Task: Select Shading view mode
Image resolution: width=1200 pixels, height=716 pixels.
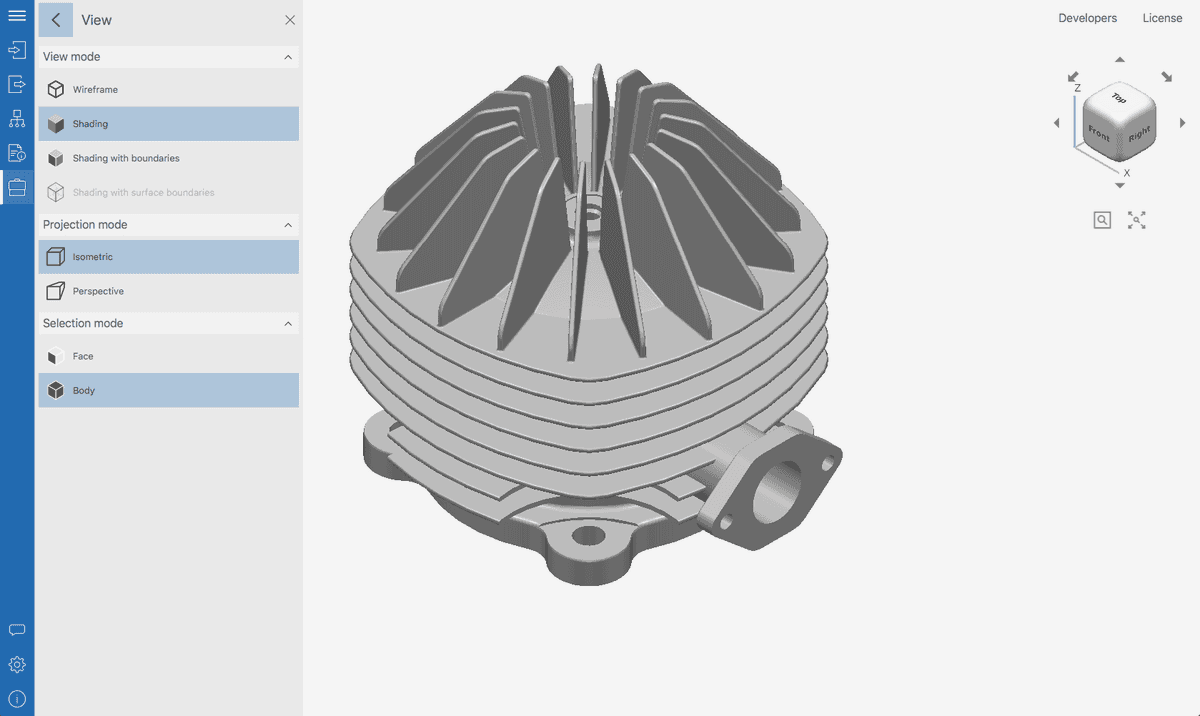Action: (169, 124)
